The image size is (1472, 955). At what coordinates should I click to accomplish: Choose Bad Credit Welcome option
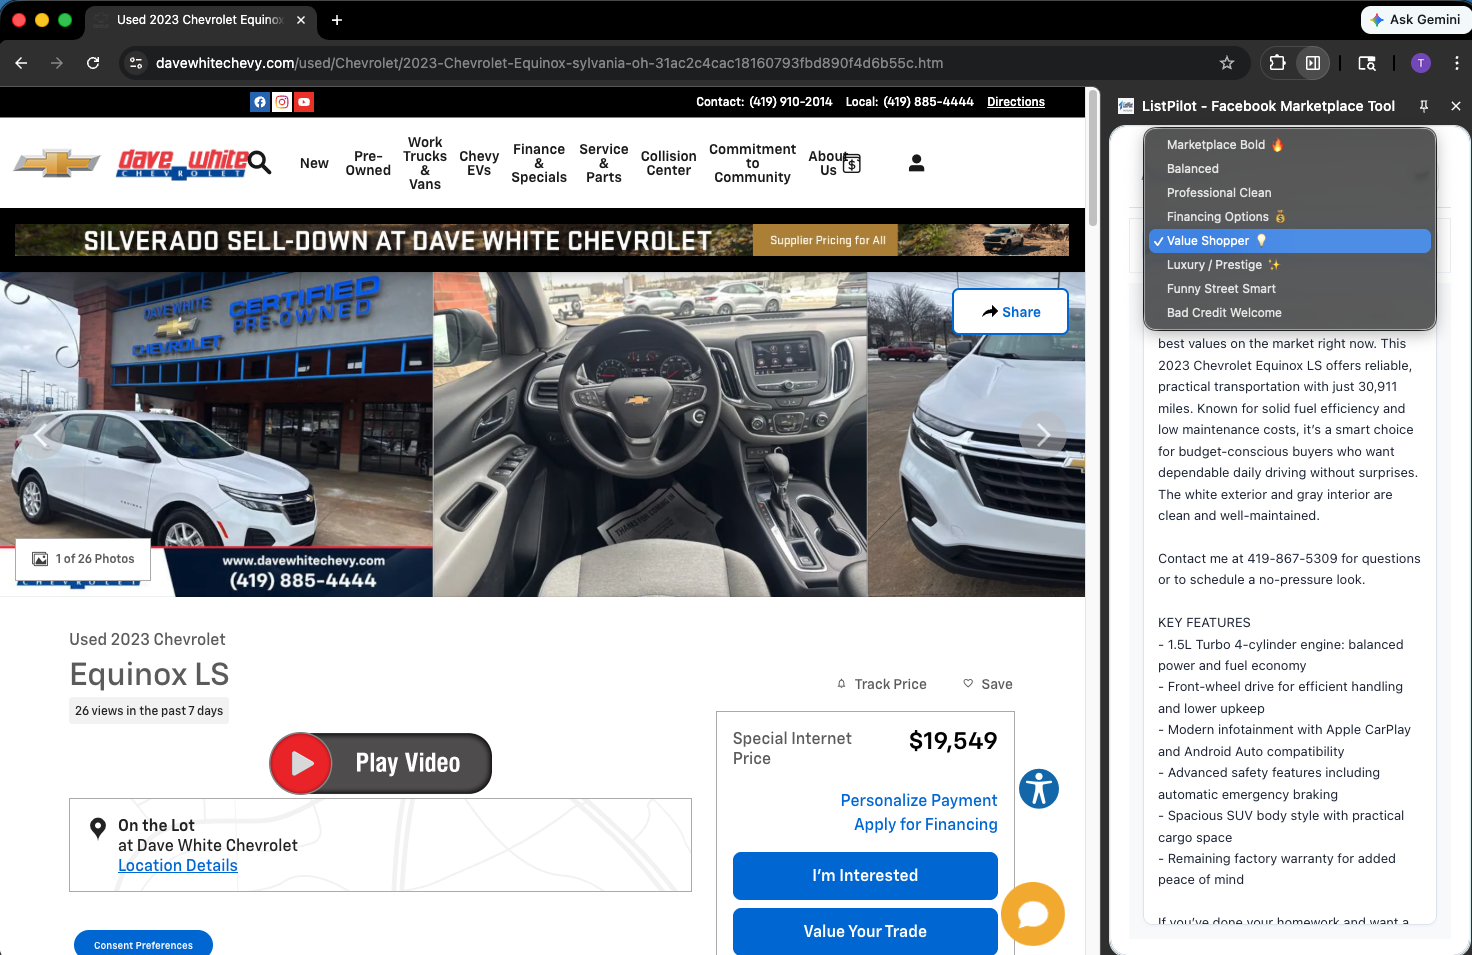[1290, 313]
